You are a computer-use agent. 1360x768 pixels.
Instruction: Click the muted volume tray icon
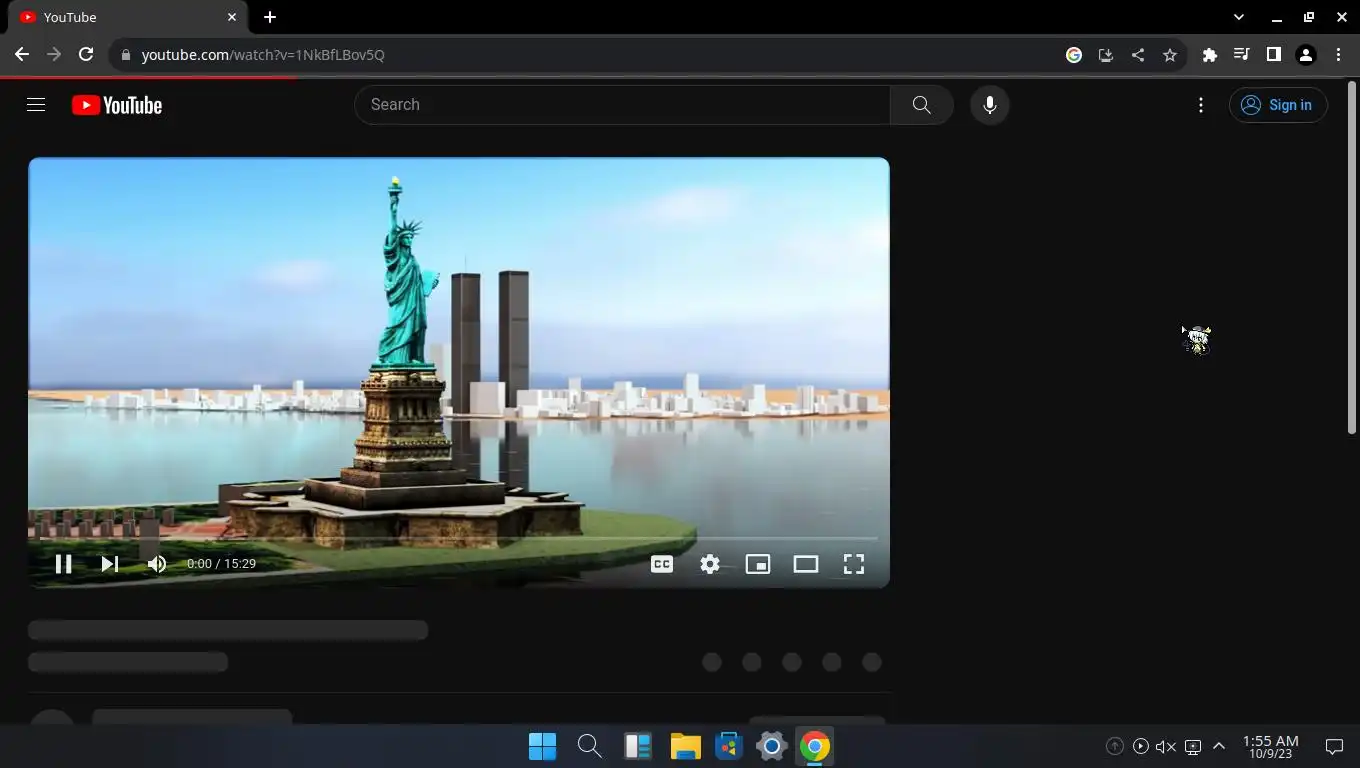coord(1166,746)
